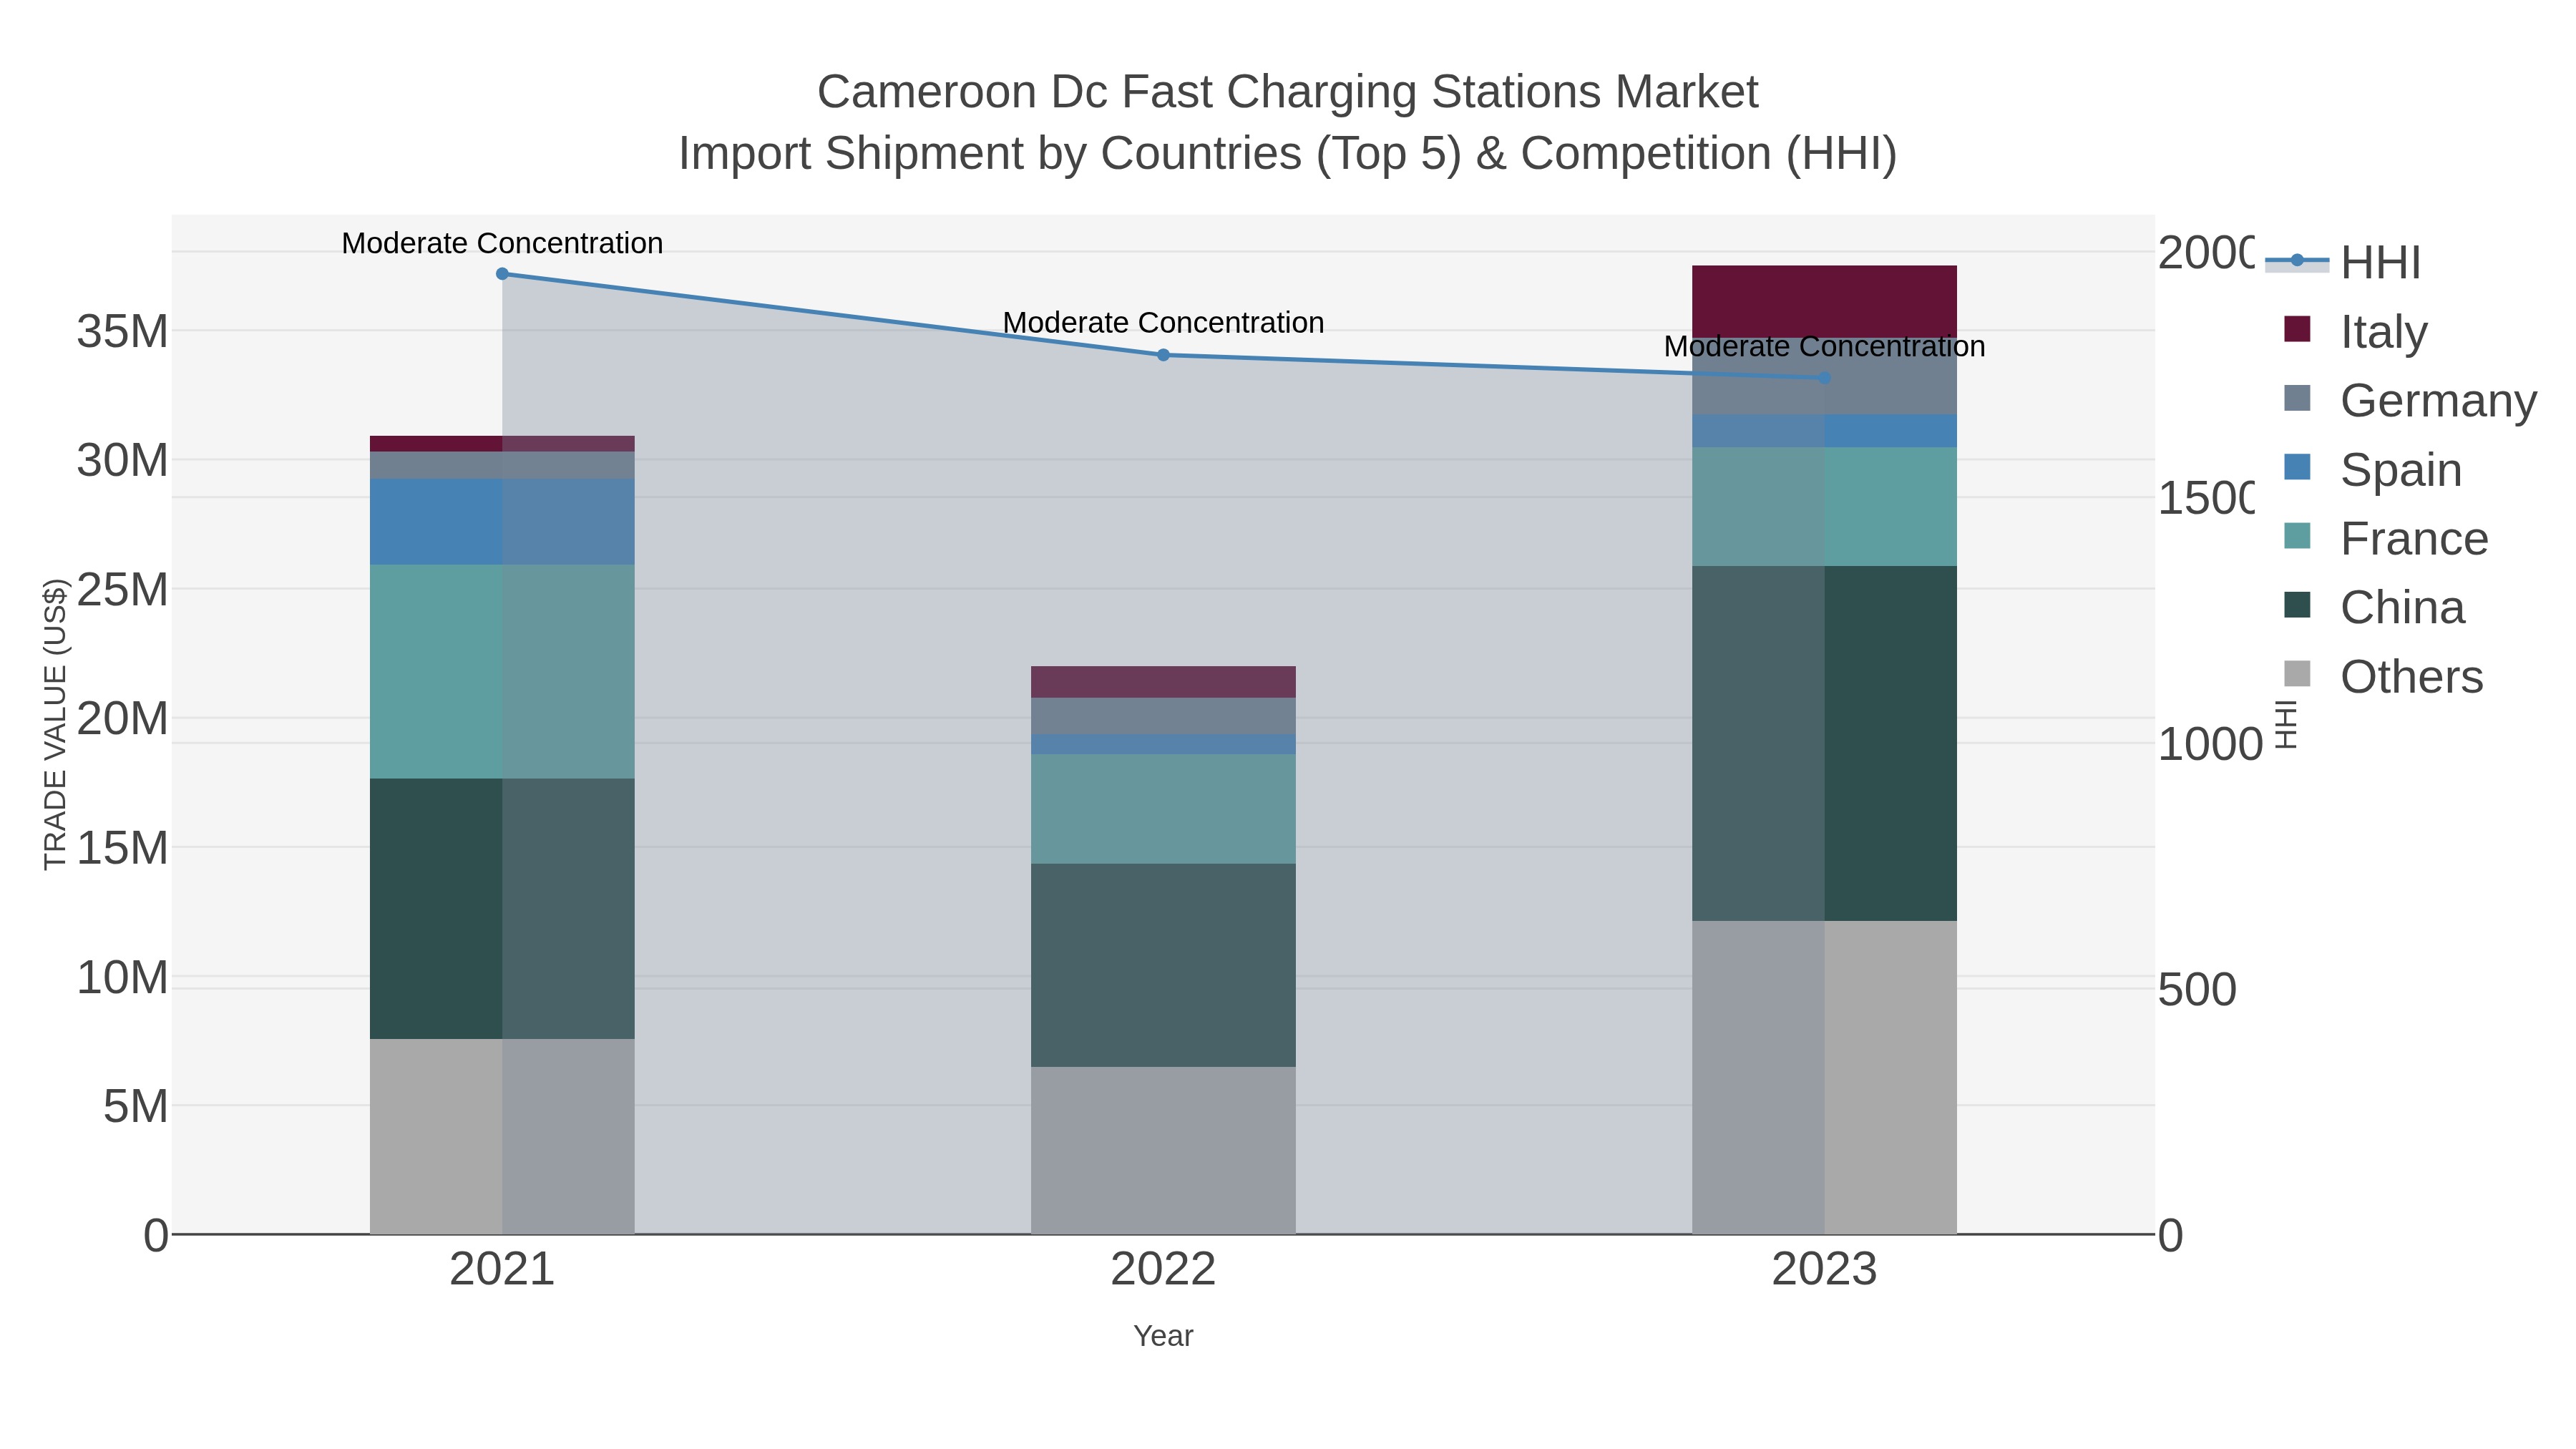Click the France segment of 2022 bar

(1163, 809)
